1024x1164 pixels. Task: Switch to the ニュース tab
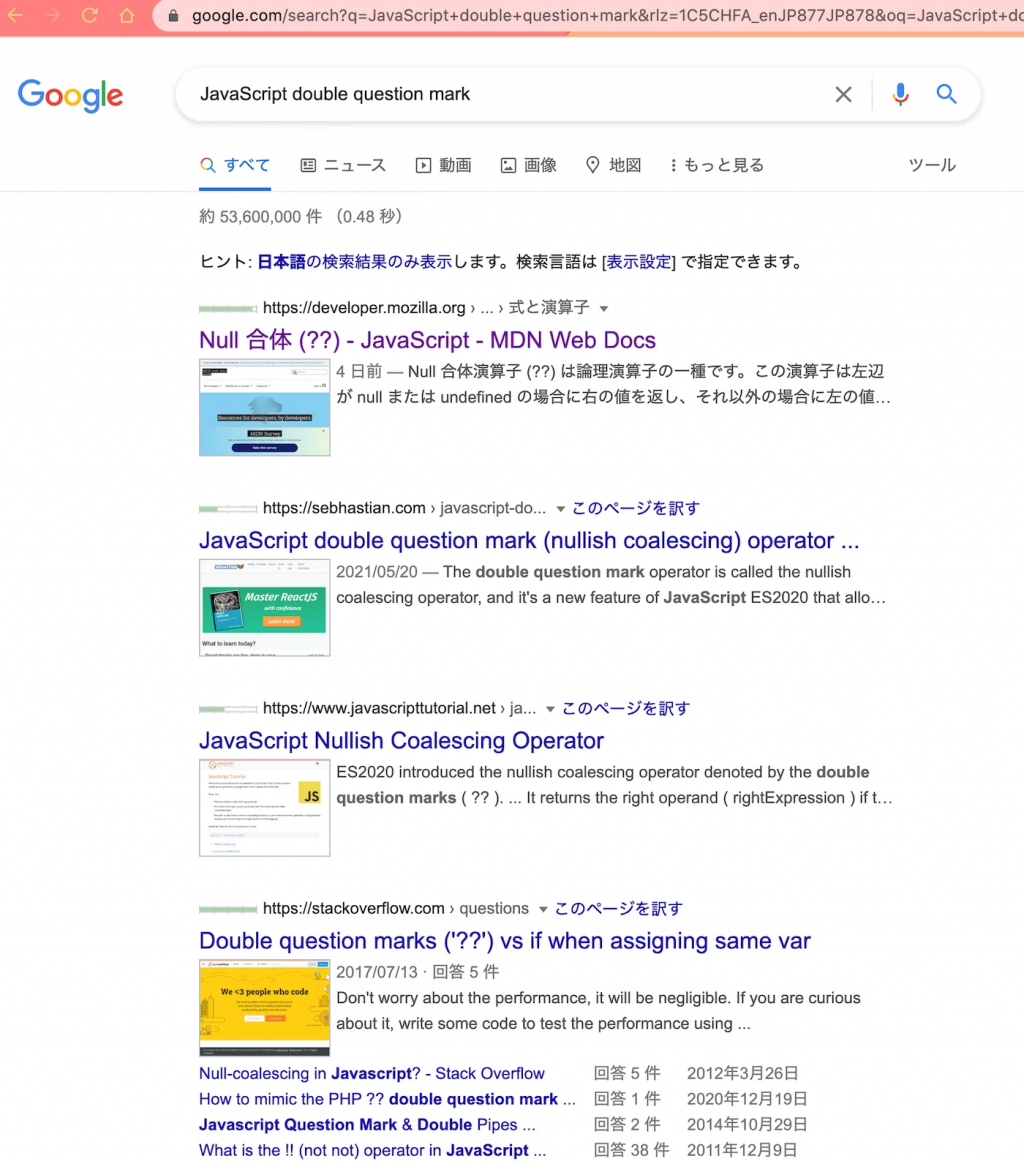343,165
